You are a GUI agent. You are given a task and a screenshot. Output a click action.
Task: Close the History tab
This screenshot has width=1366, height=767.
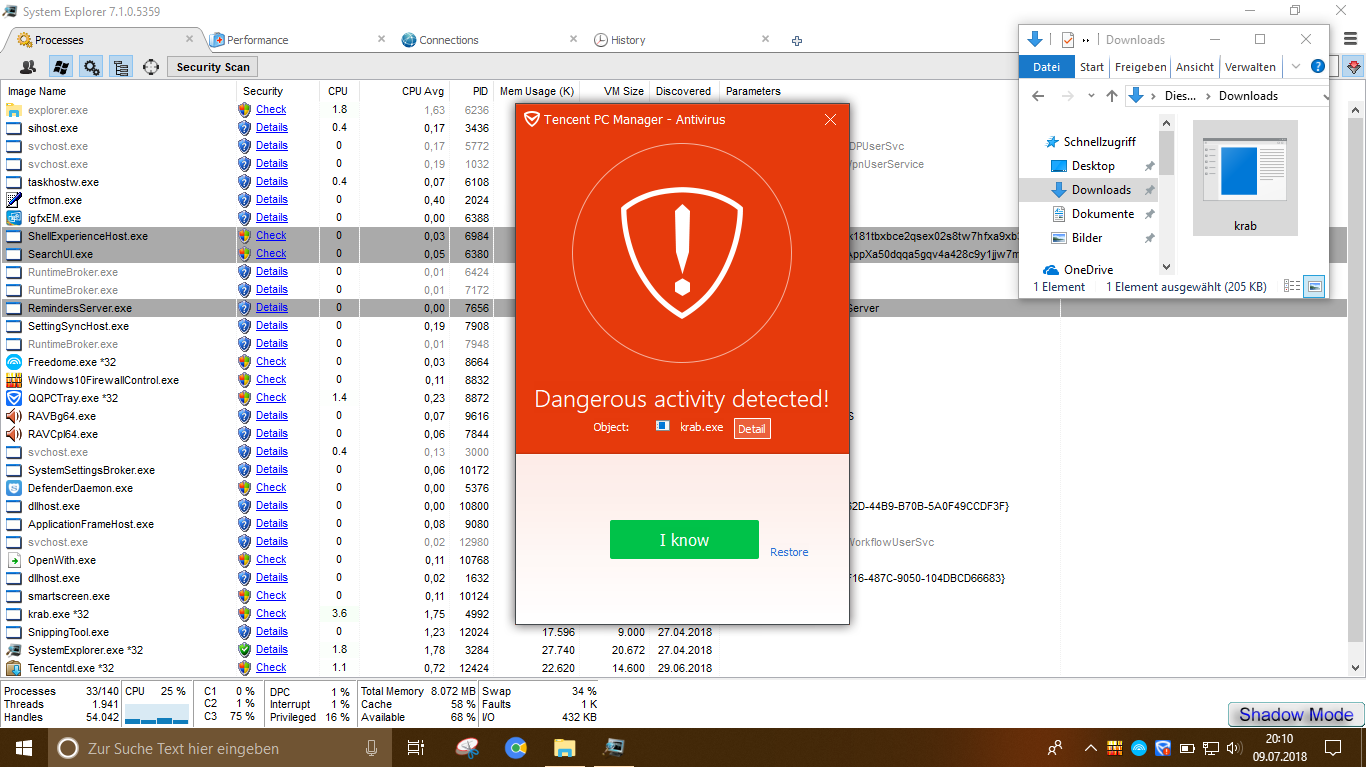pos(765,39)
